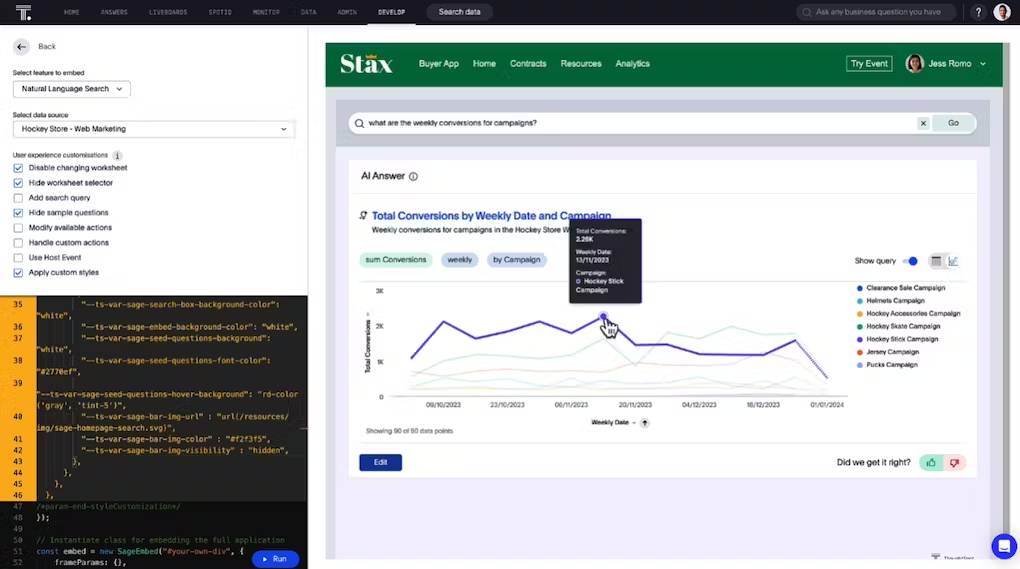Enable Handle custom actions checkbox
Viewport: 1020px width, 569px height.
click(18, 243)
